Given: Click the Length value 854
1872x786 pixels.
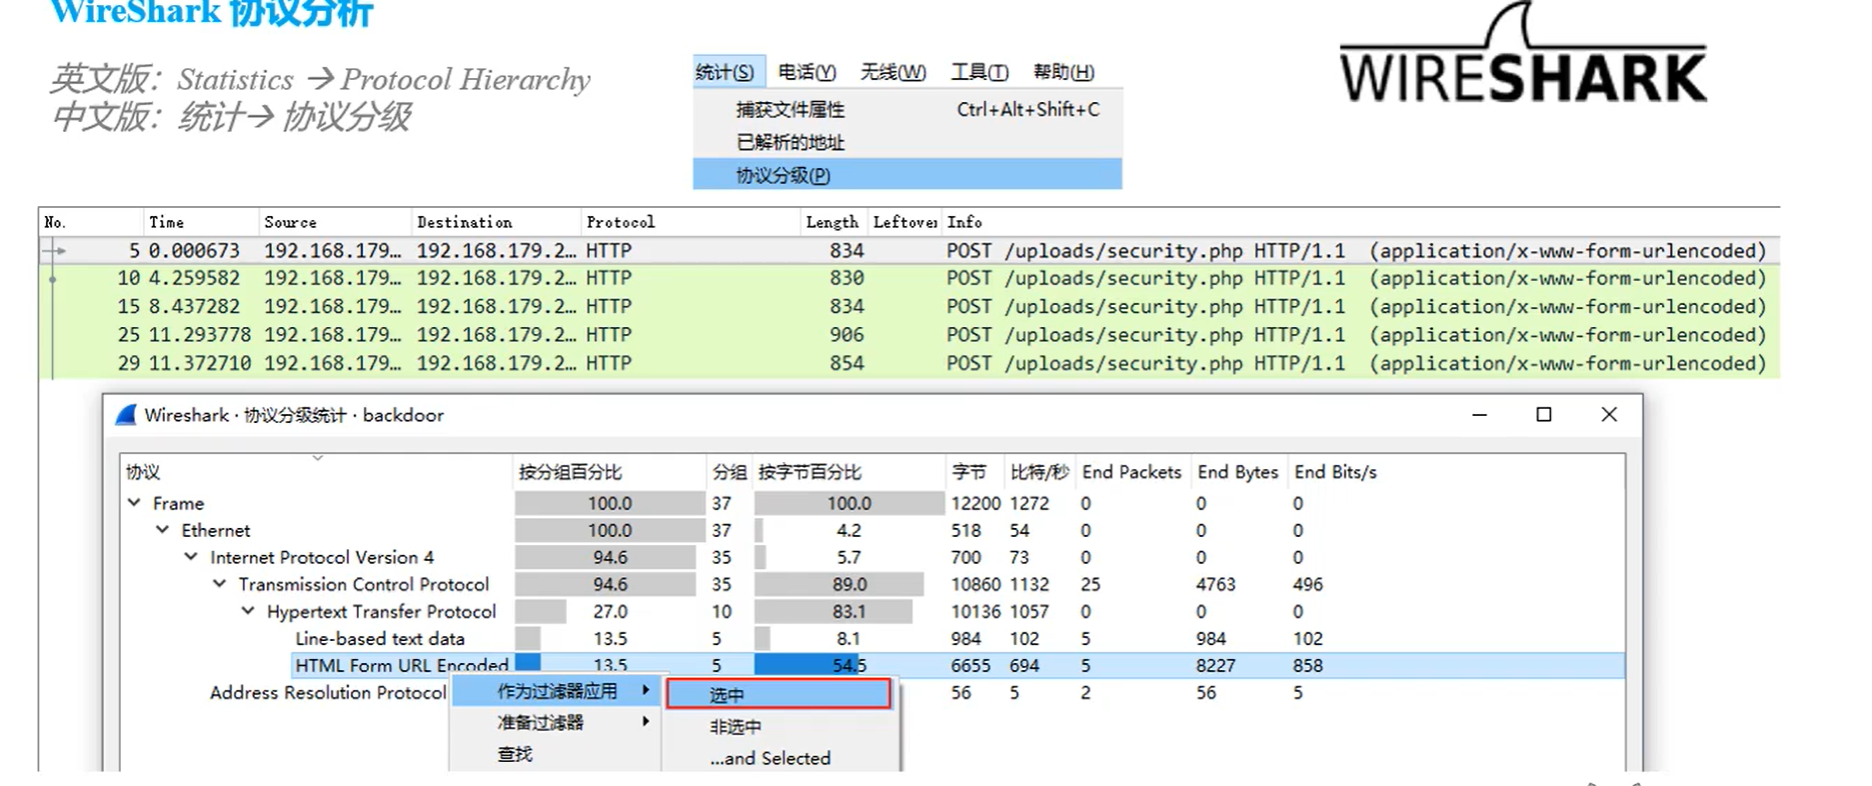Looking at the screenshot, I should click(x=846, y=363).
